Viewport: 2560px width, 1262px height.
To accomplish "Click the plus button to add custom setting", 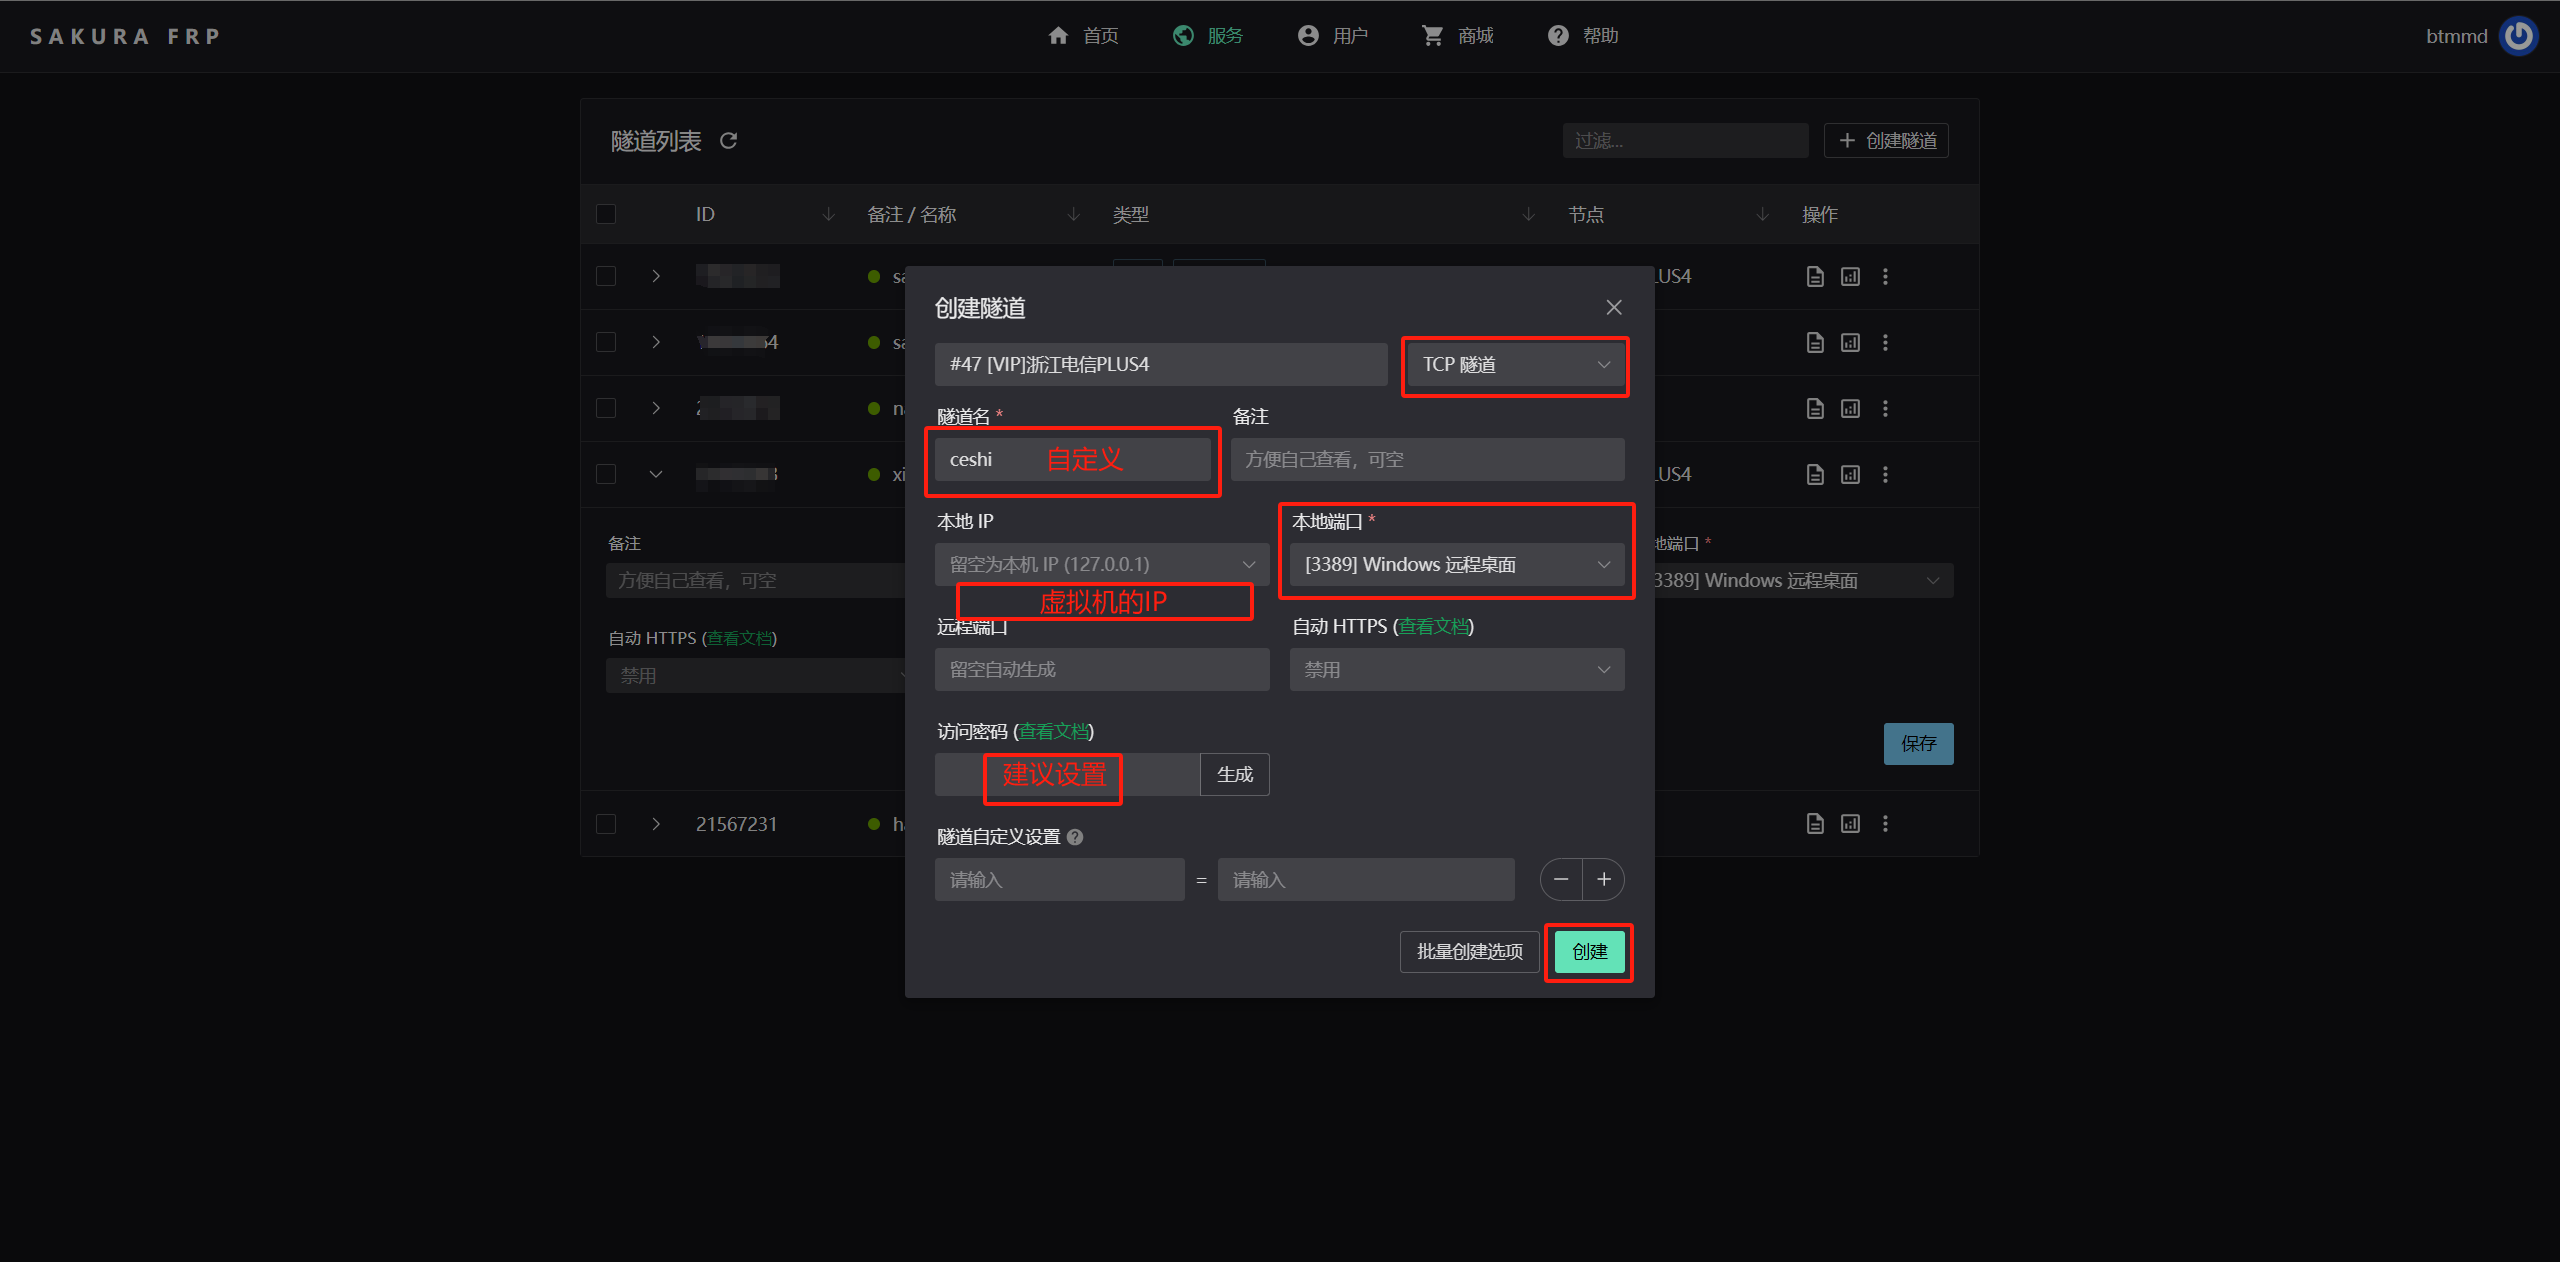I will pos(1604,880).
